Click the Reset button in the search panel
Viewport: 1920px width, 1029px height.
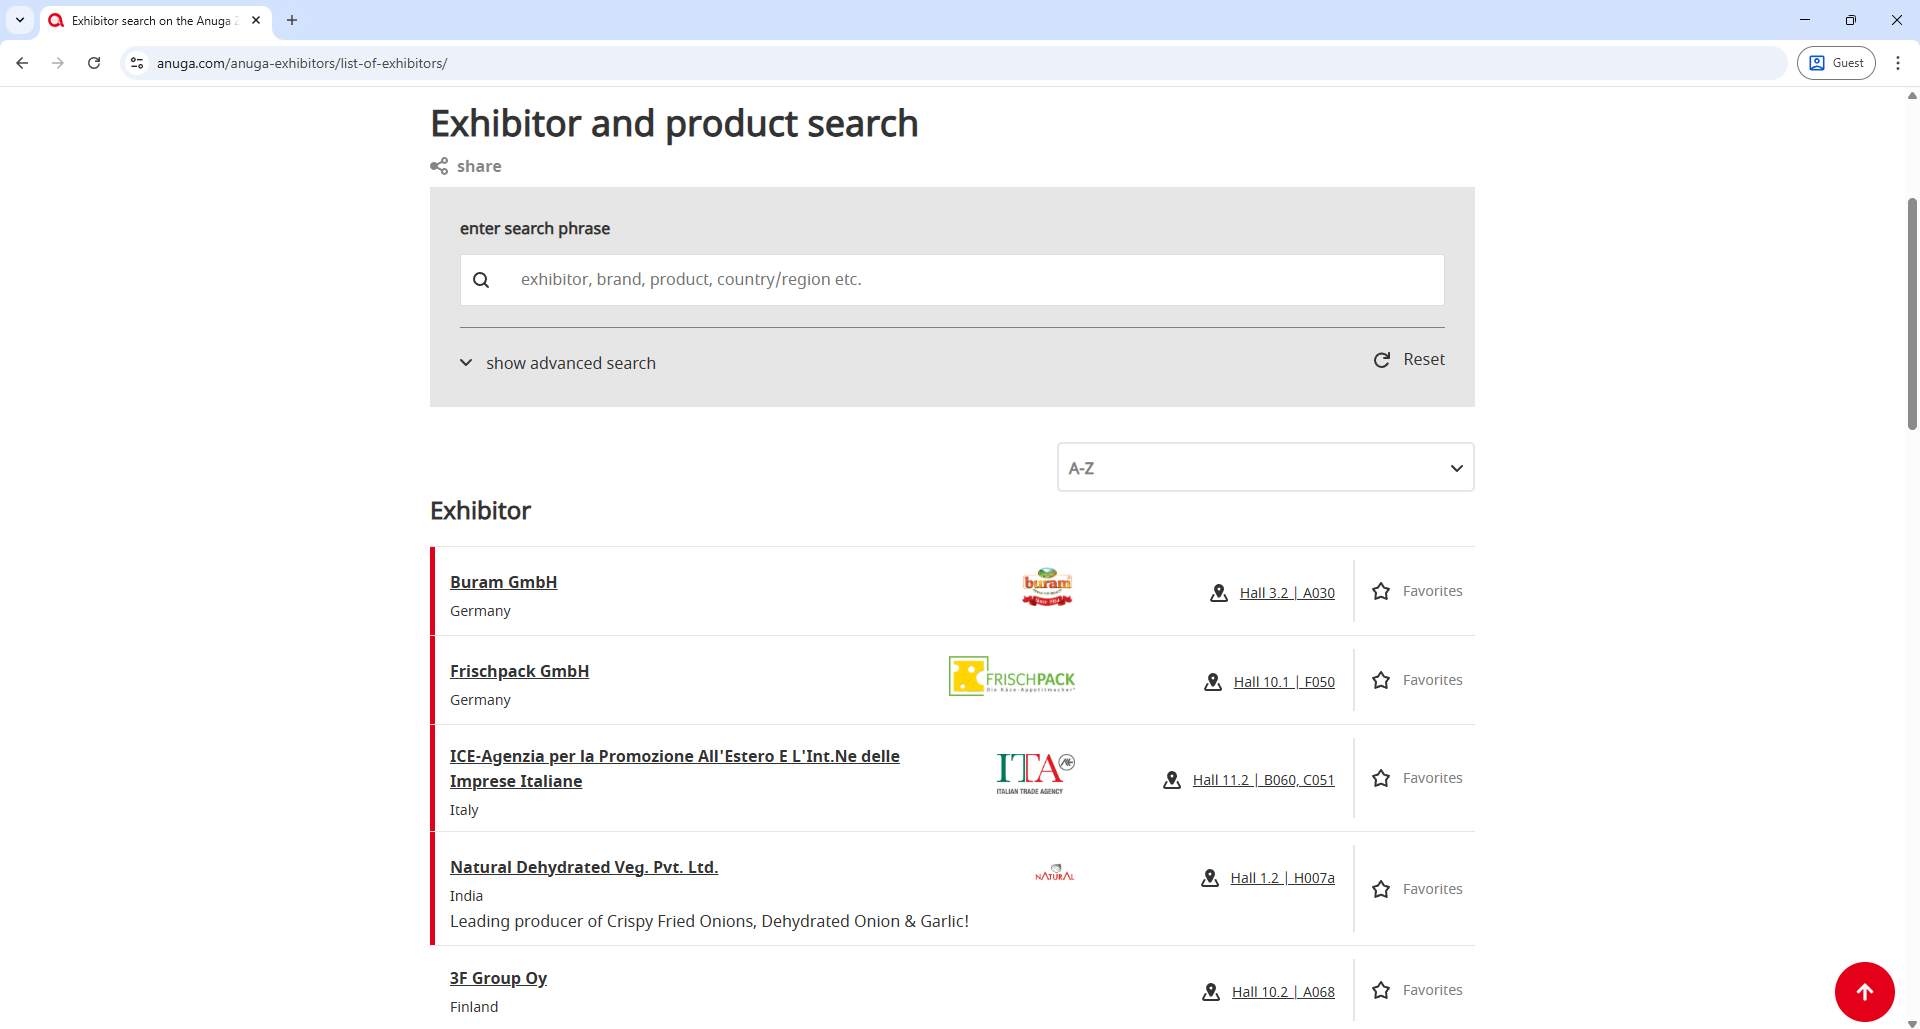tap(1409, 359)
